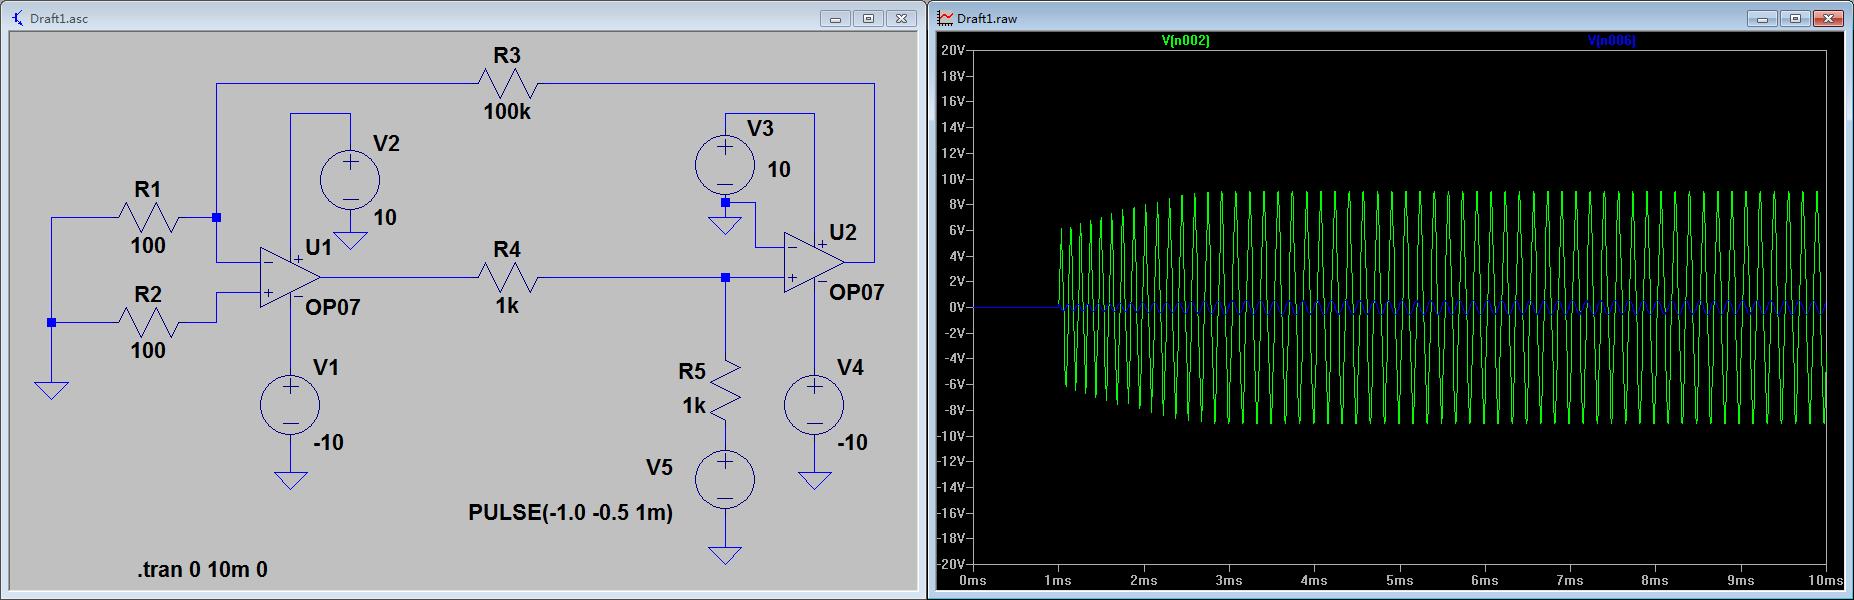Image resolution: width=1854 pixels, height=600 pixels.
Task: Click the U2 reference designator
Action: pos(843,232)
